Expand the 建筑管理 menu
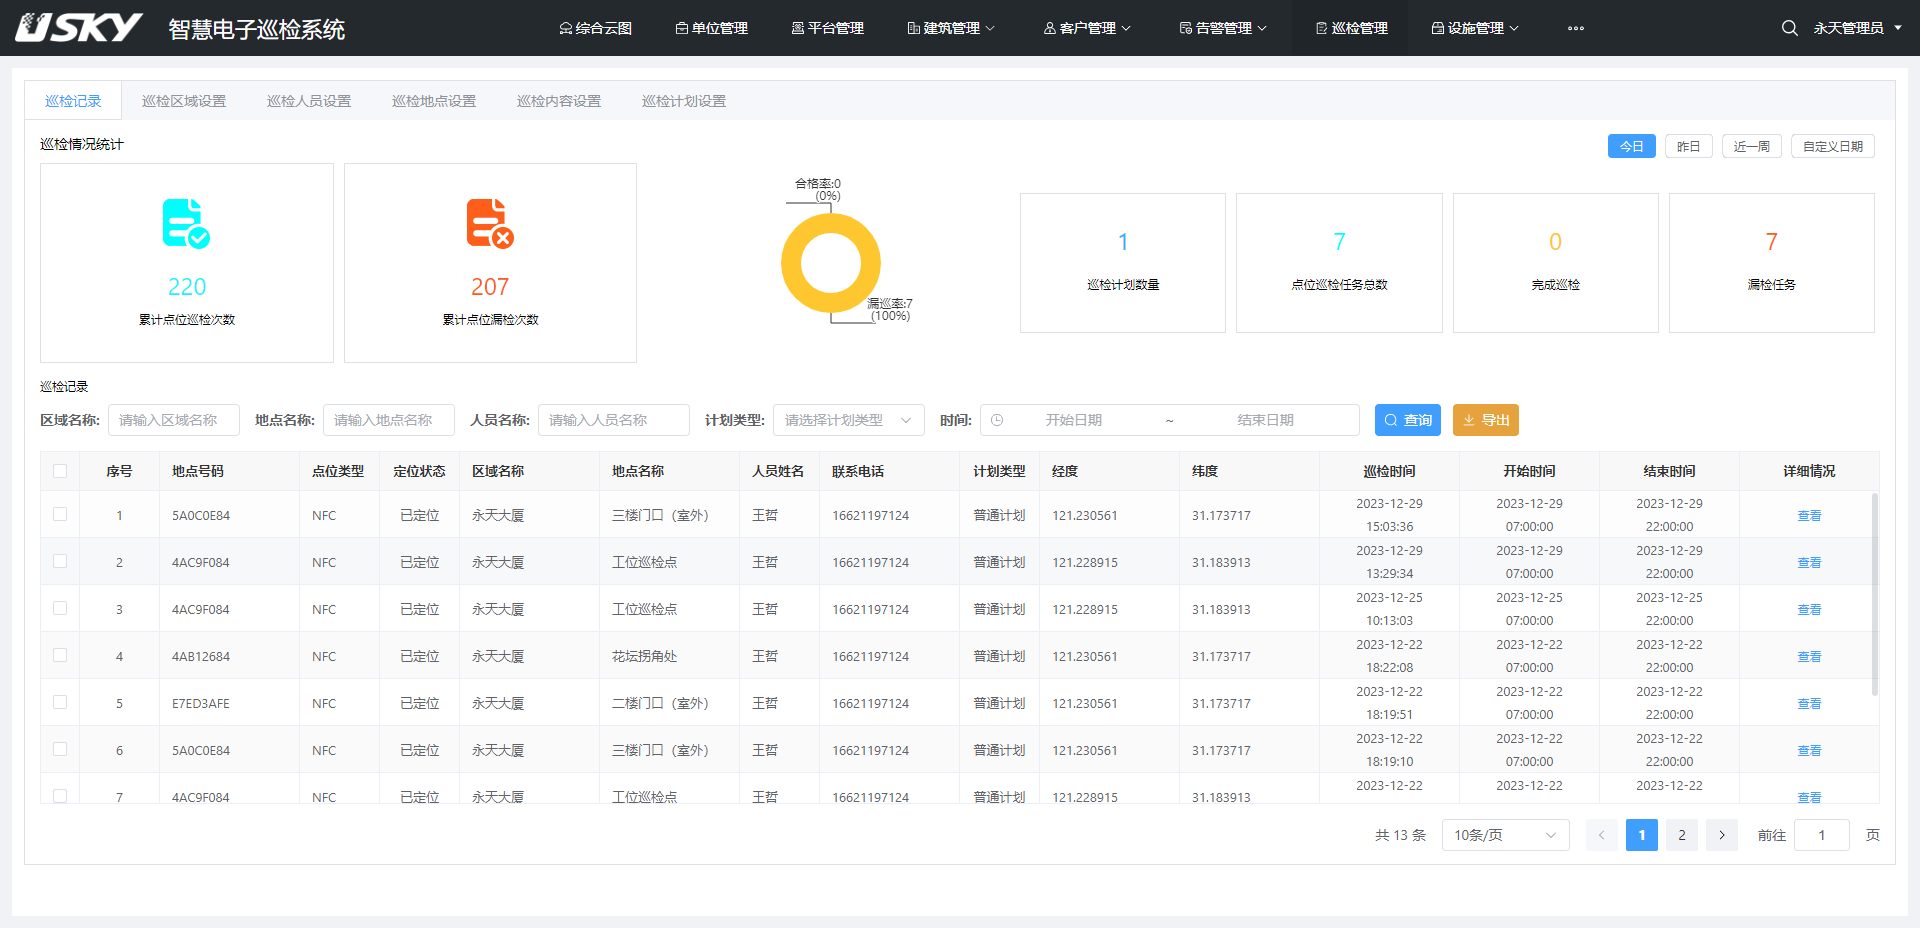Screen dimensions: 1920x928 [x=952, y=28]
